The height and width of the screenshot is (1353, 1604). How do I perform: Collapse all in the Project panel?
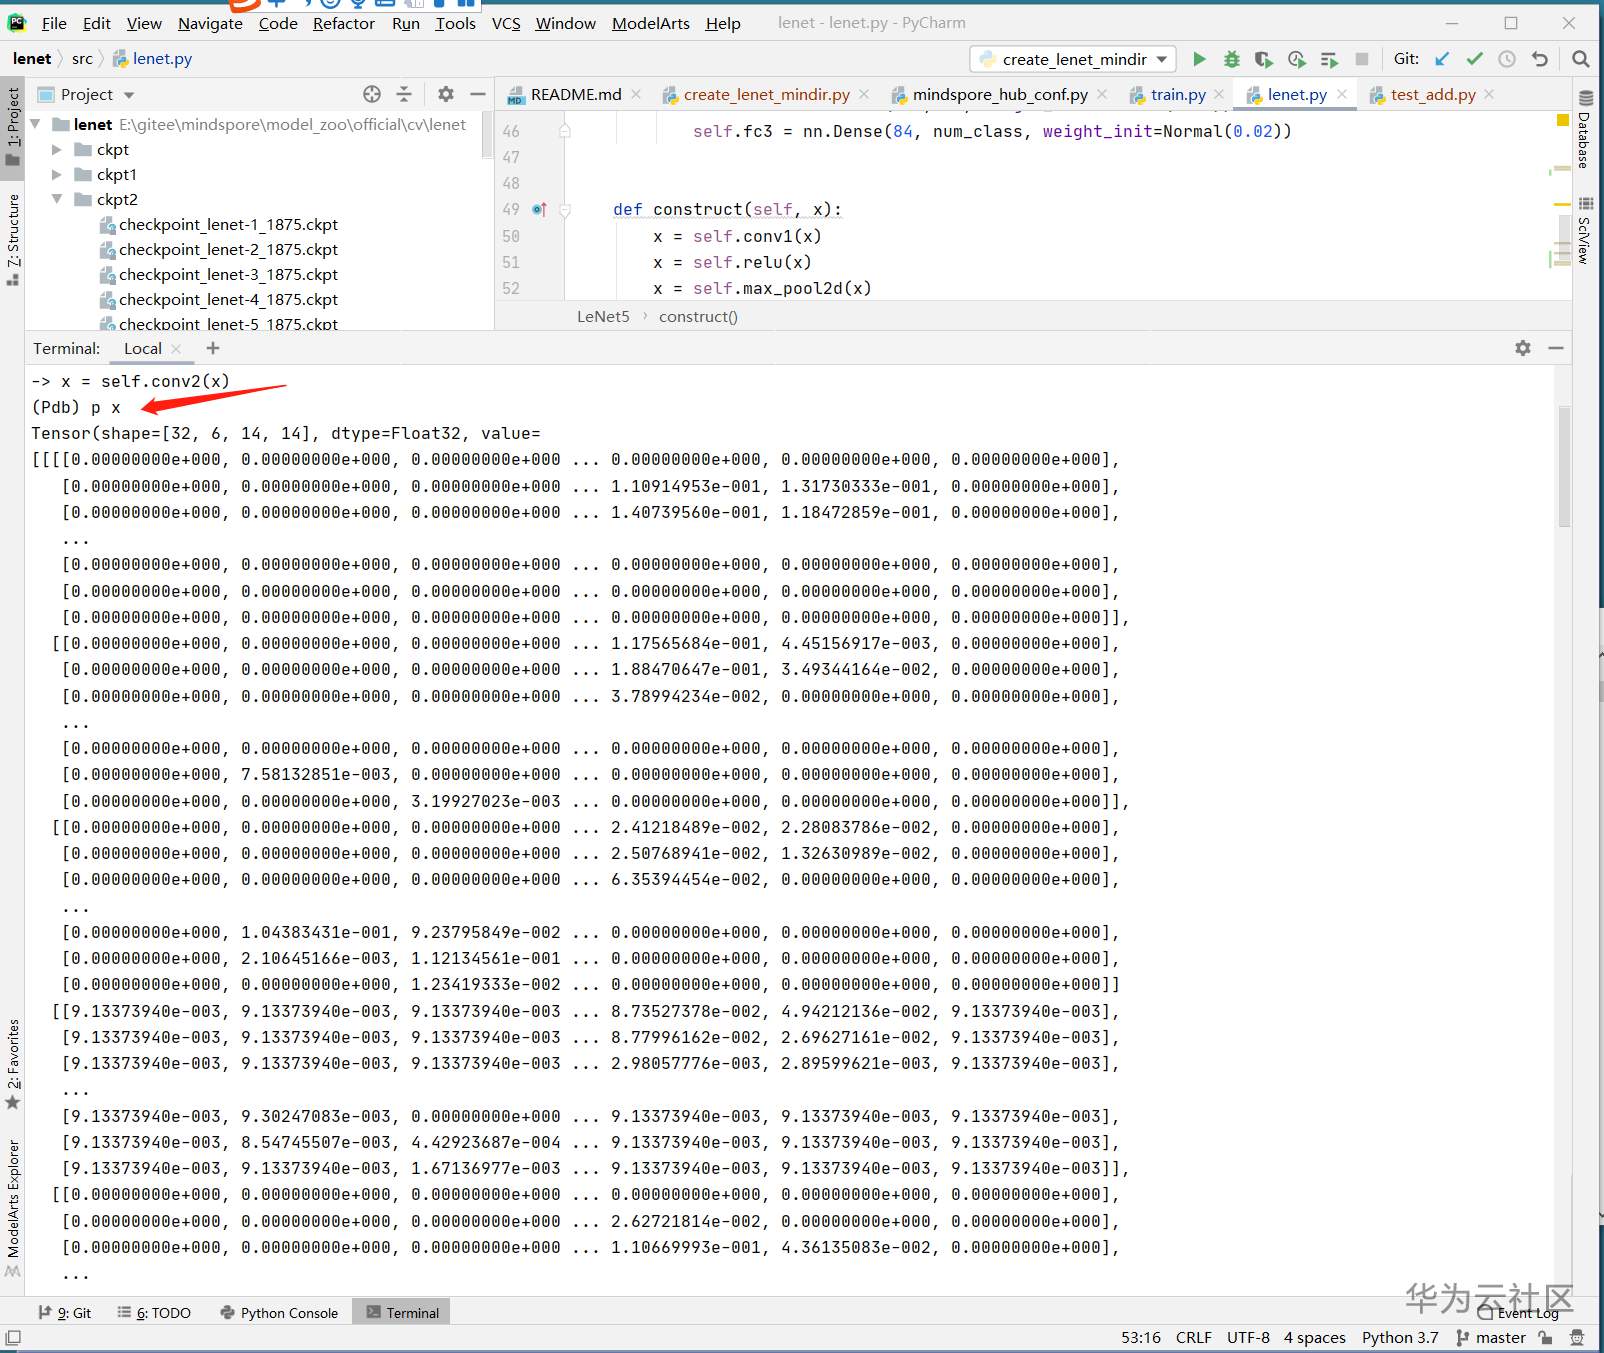[404, 94]
